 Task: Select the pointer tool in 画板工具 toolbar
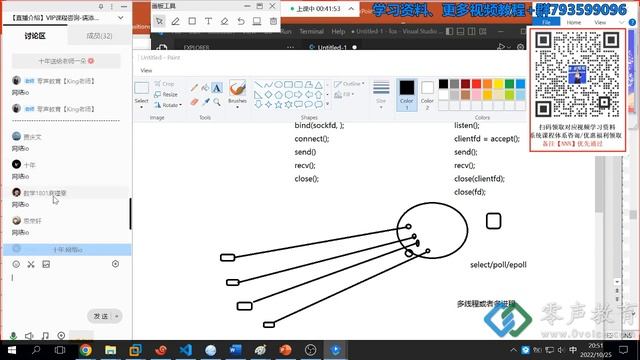(x=159, y=21)
